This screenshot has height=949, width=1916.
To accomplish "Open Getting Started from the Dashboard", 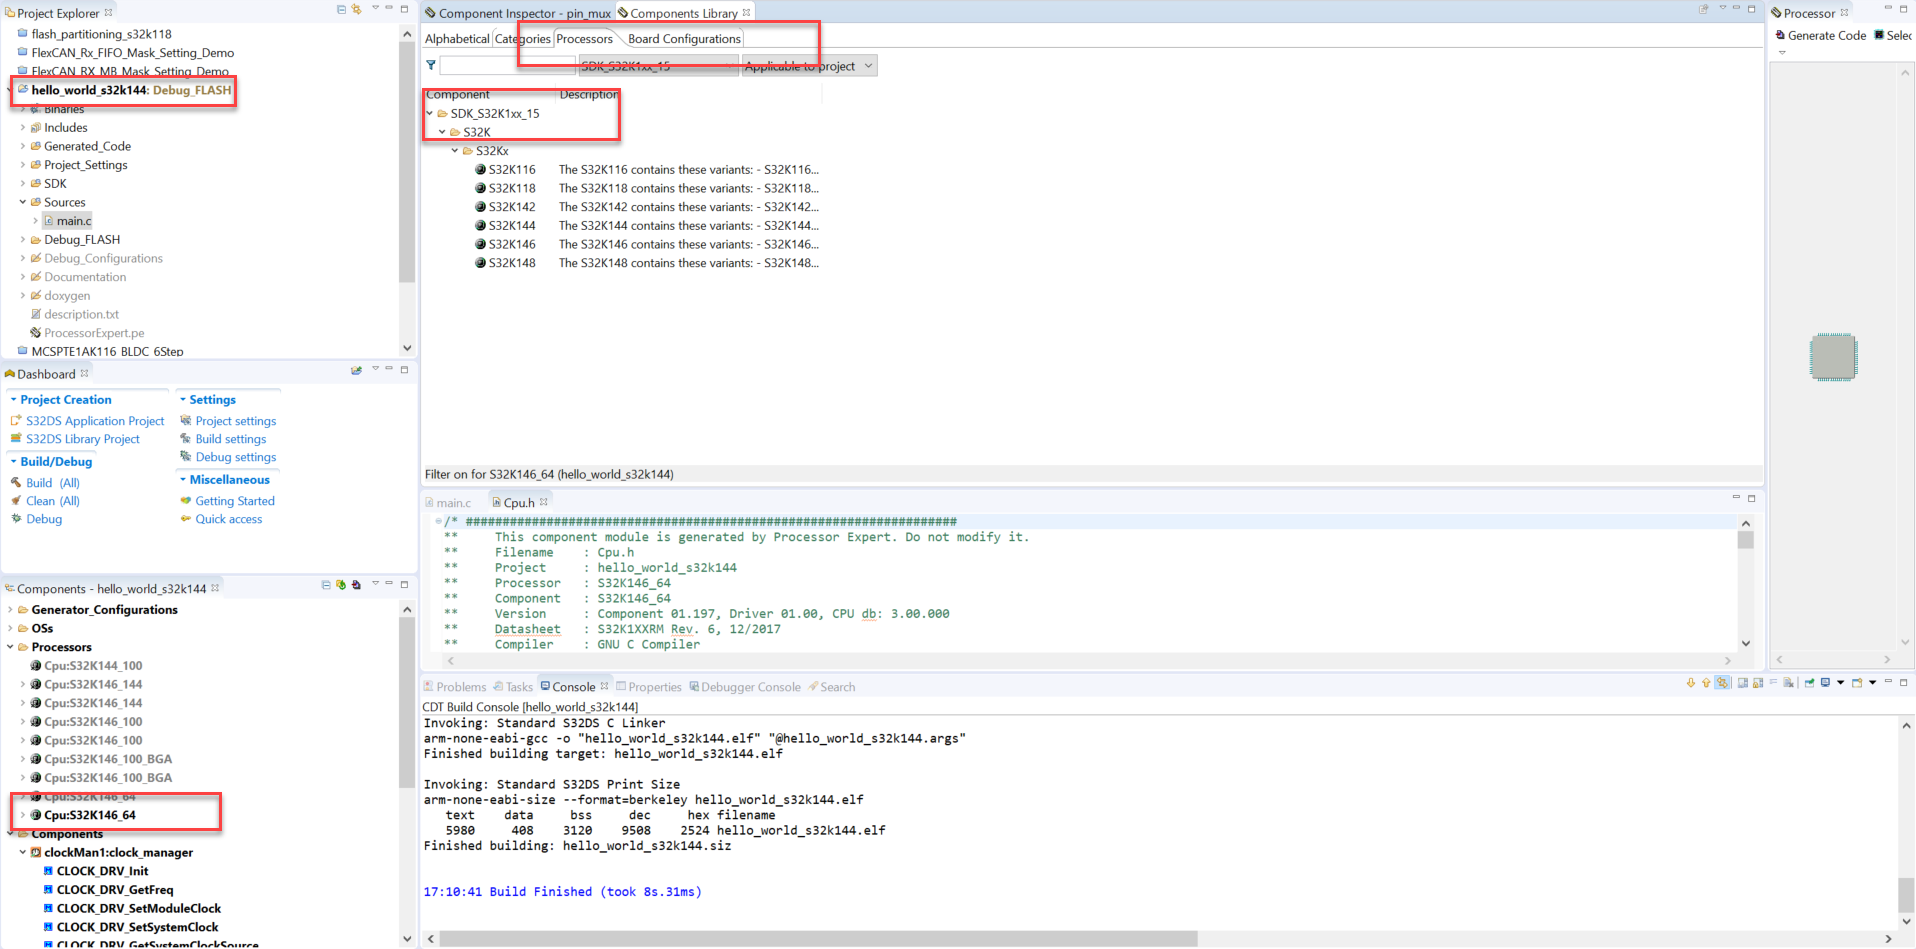I will point(236,500).
